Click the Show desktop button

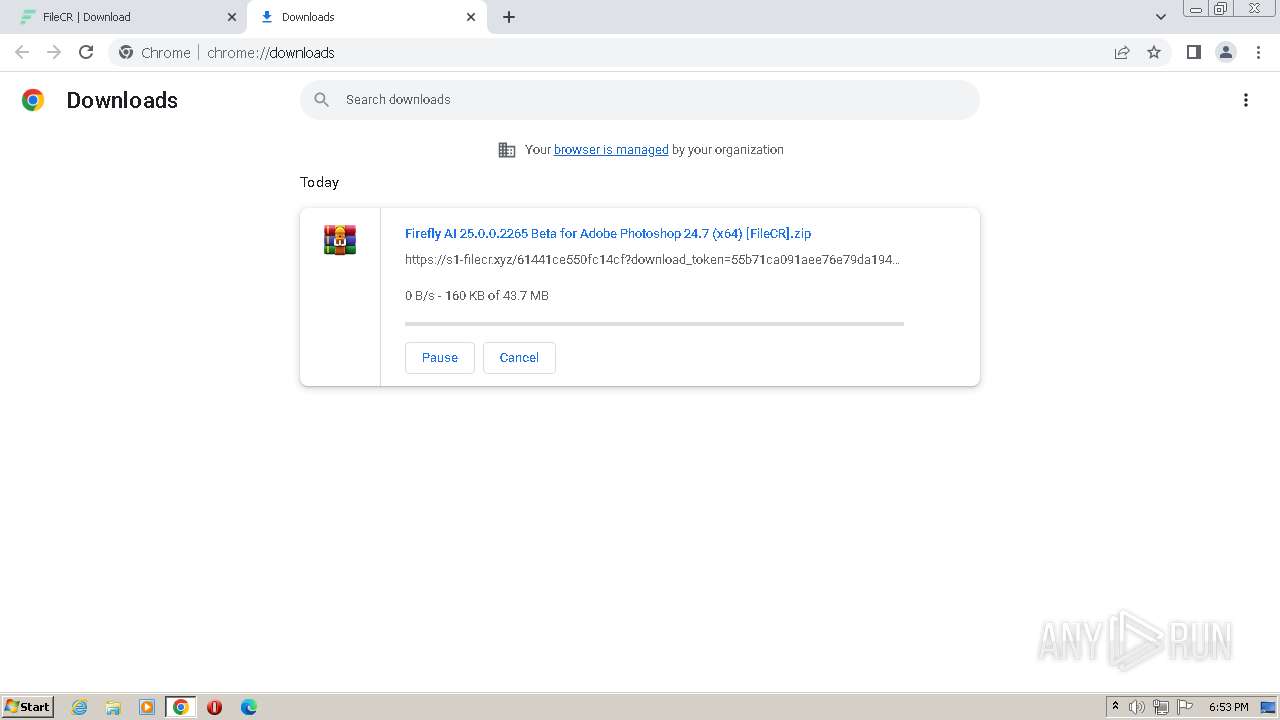tap(1269, 707)
